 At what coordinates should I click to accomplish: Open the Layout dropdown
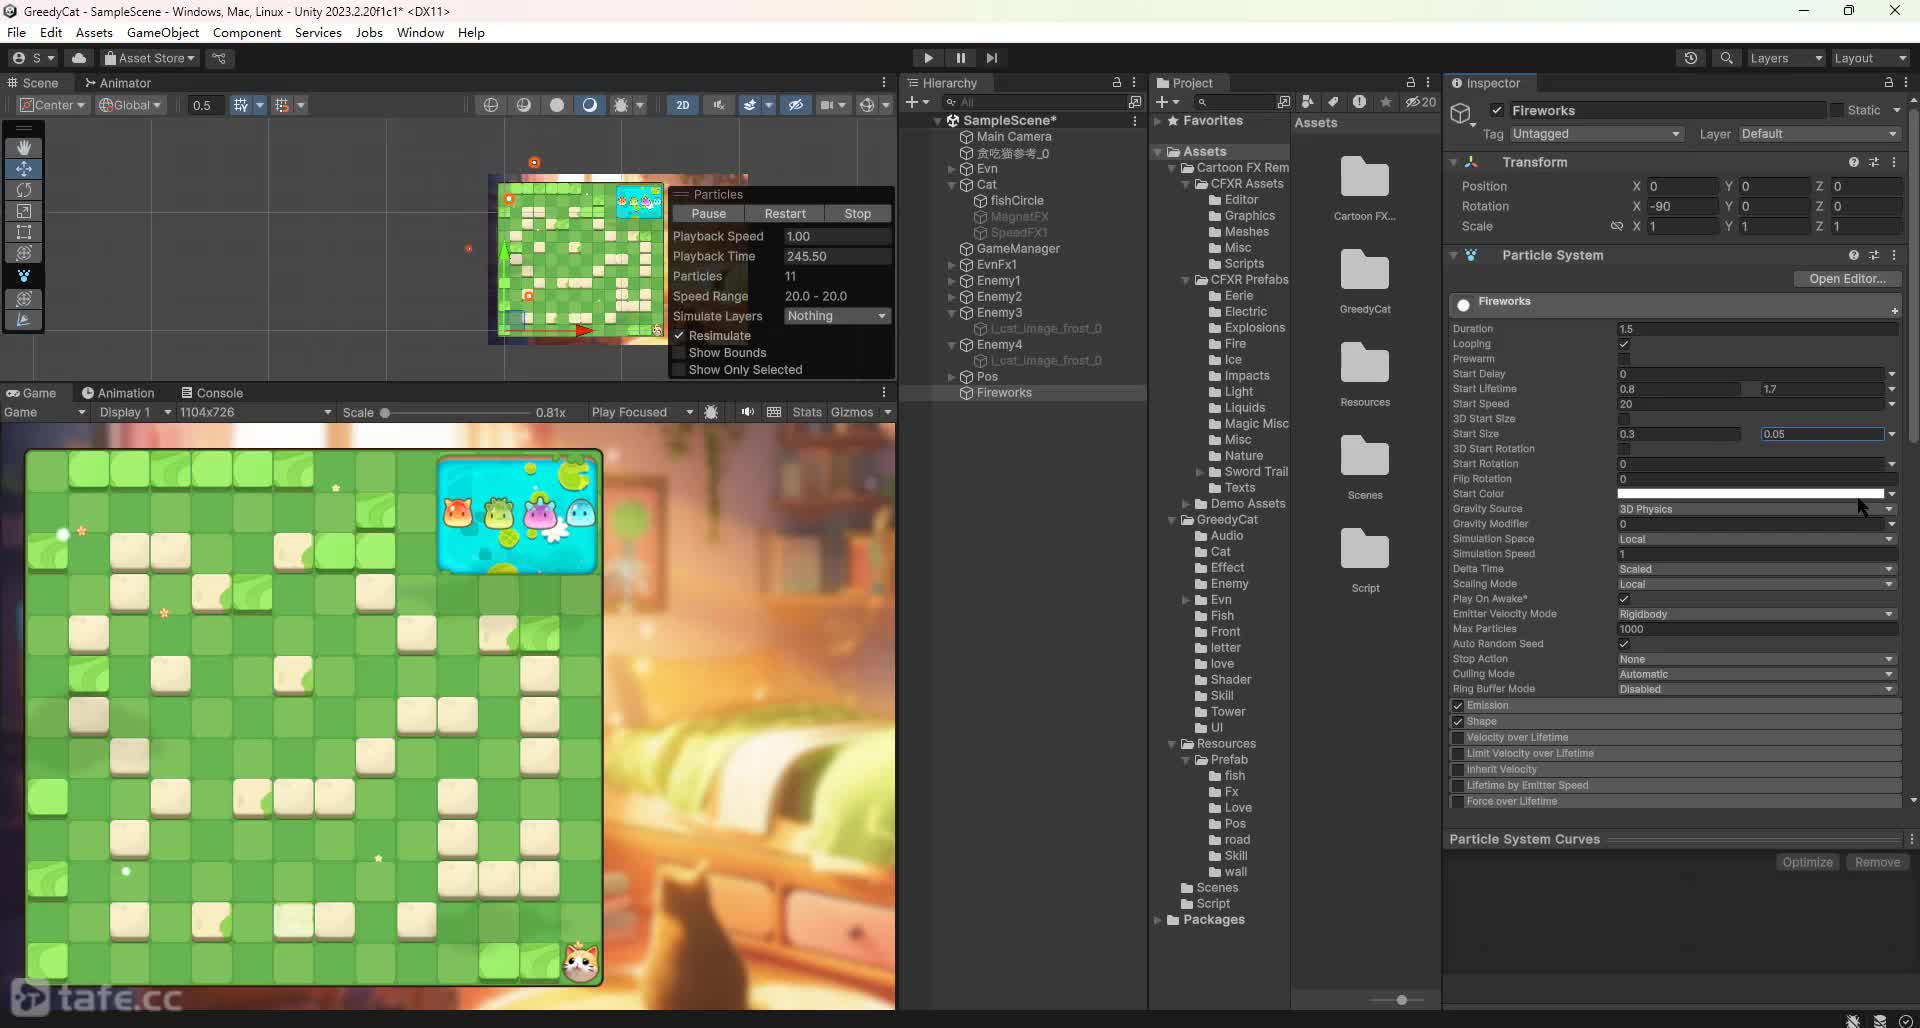point(1870,58)
